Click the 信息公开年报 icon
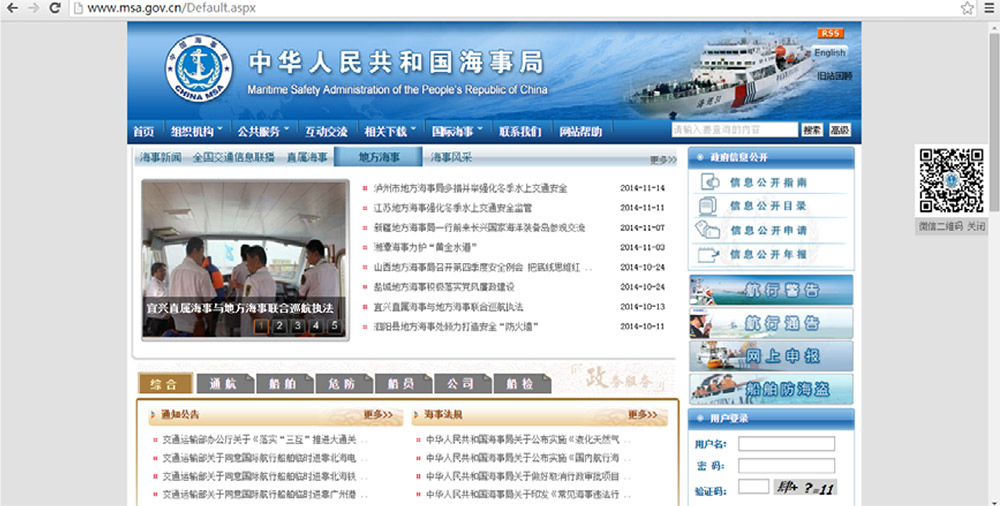The height and width of the screenshot is (506, 1000). (709, 254)
